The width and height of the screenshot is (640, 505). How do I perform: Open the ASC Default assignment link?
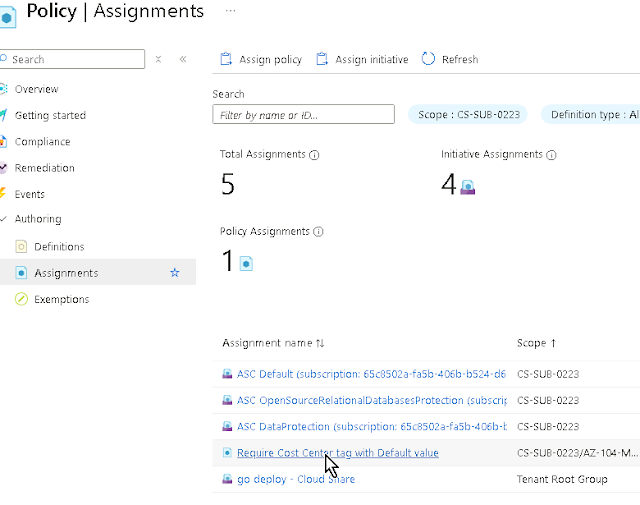point(371,374)
